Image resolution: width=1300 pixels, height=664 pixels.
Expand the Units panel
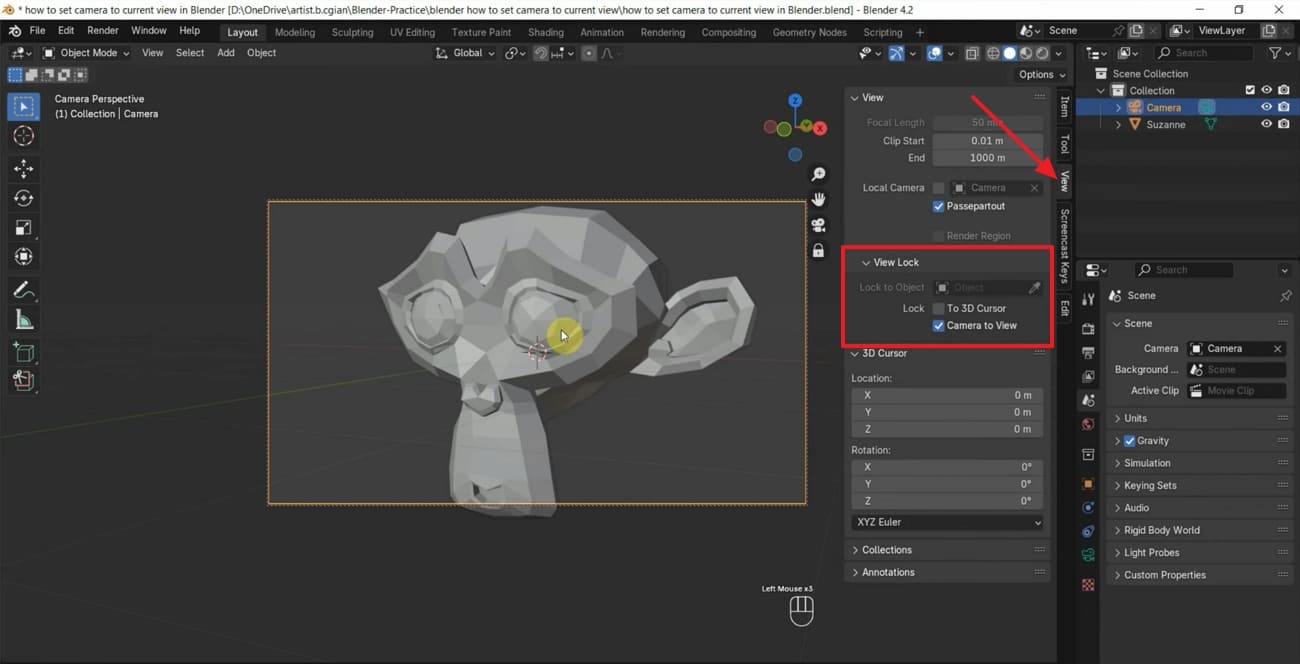coord(1118,418)
